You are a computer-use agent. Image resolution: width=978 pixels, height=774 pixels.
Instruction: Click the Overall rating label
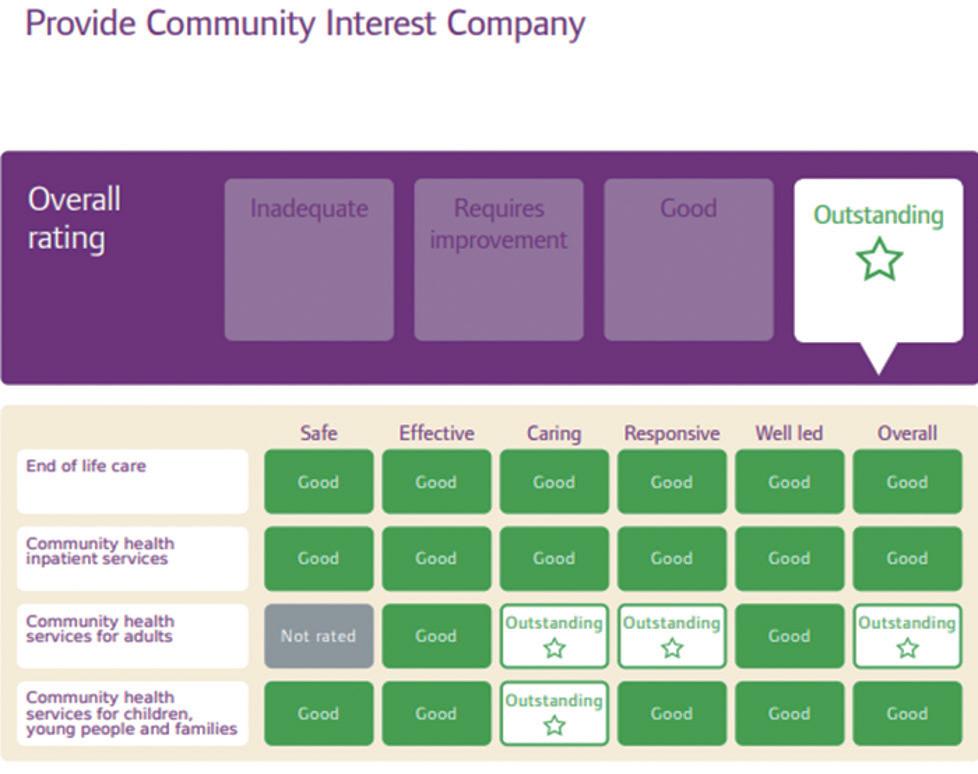point(74,219)
